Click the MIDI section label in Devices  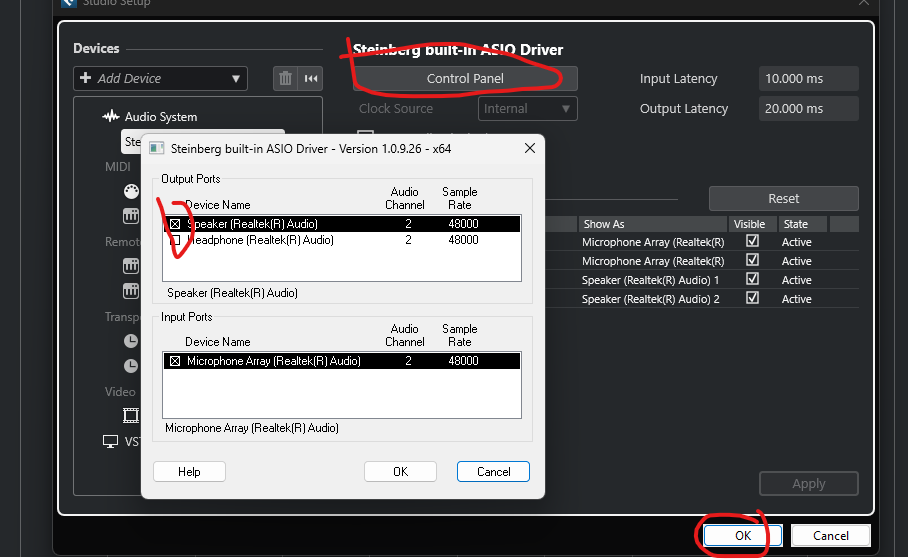click(118, 167)
